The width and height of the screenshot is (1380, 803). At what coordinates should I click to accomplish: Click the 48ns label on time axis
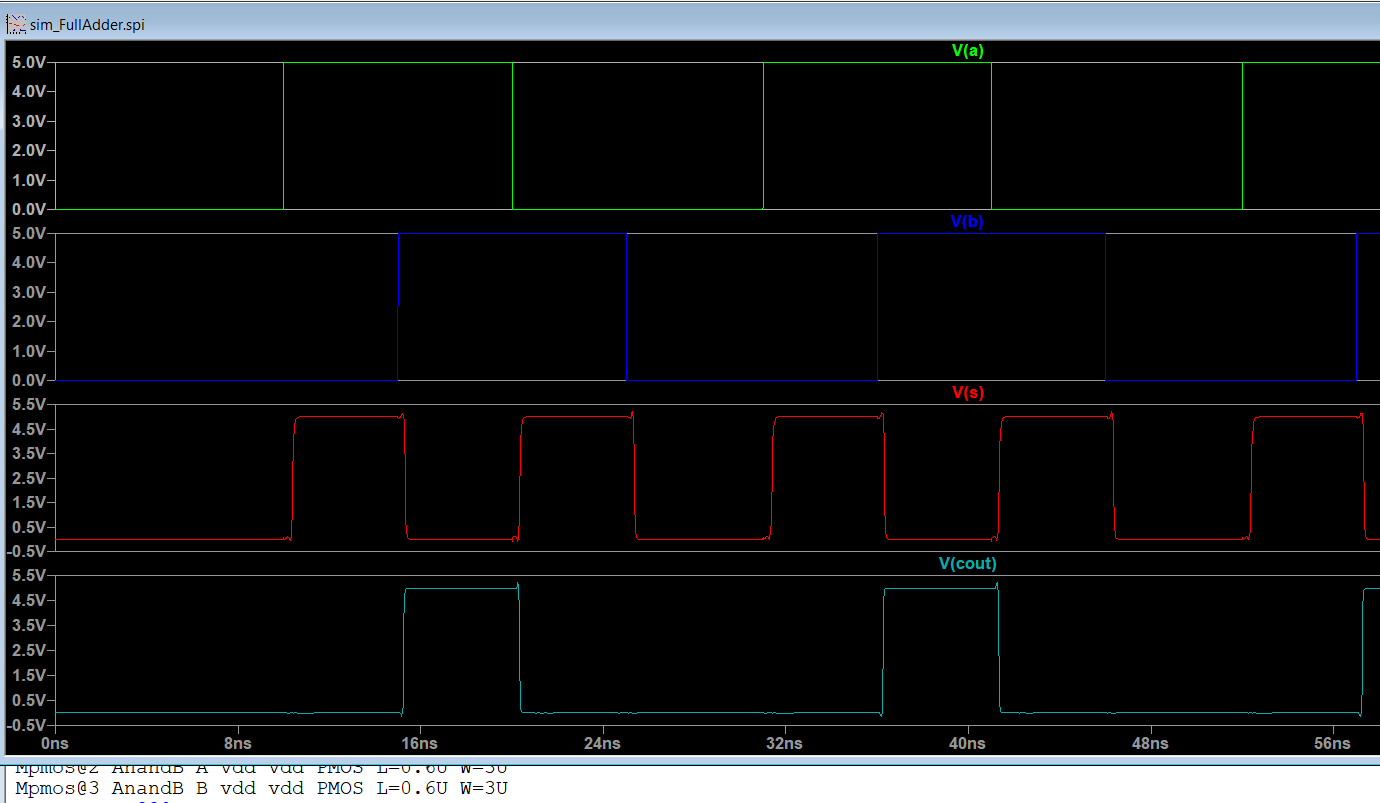tap(1150, 744)
